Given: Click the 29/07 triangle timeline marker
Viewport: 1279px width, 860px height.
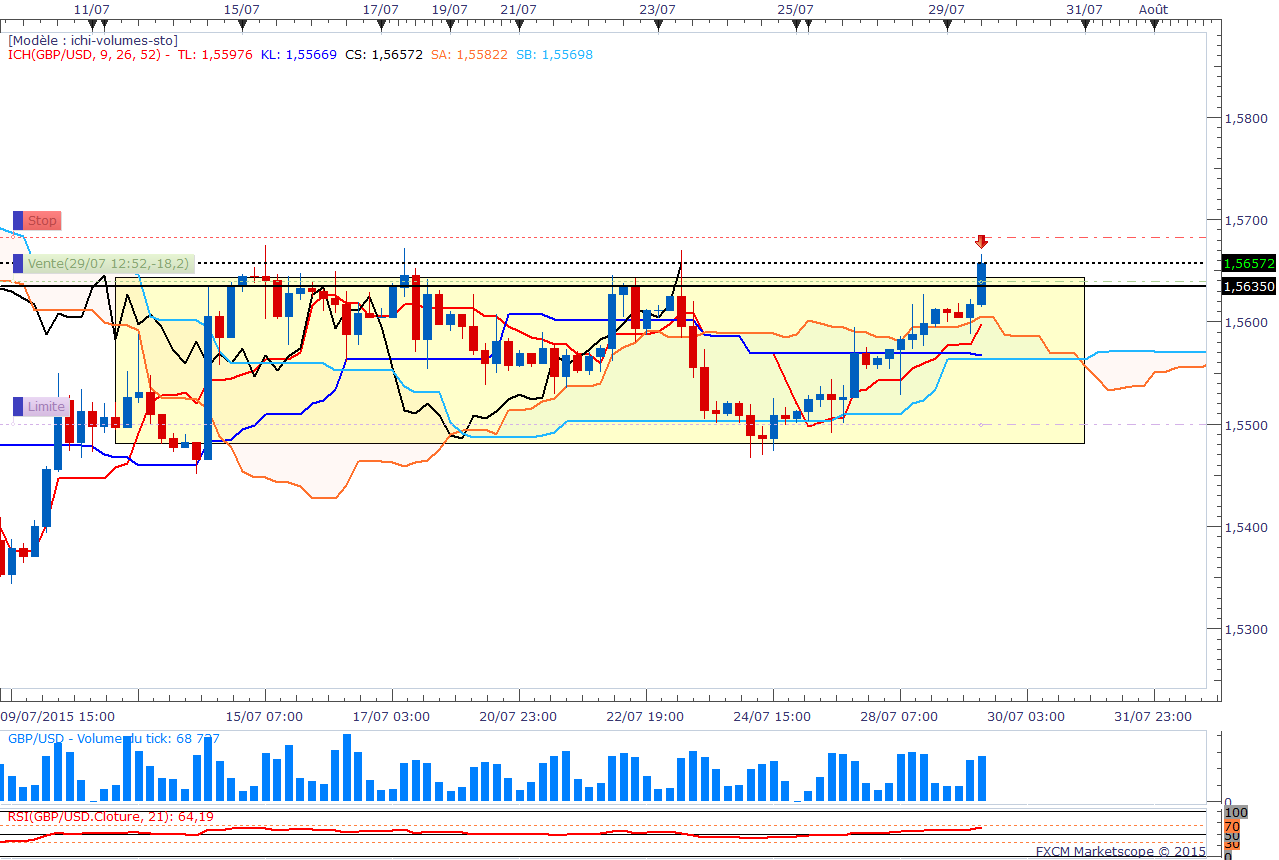Looking at the screenshot, I should click(x=946, y=26).
